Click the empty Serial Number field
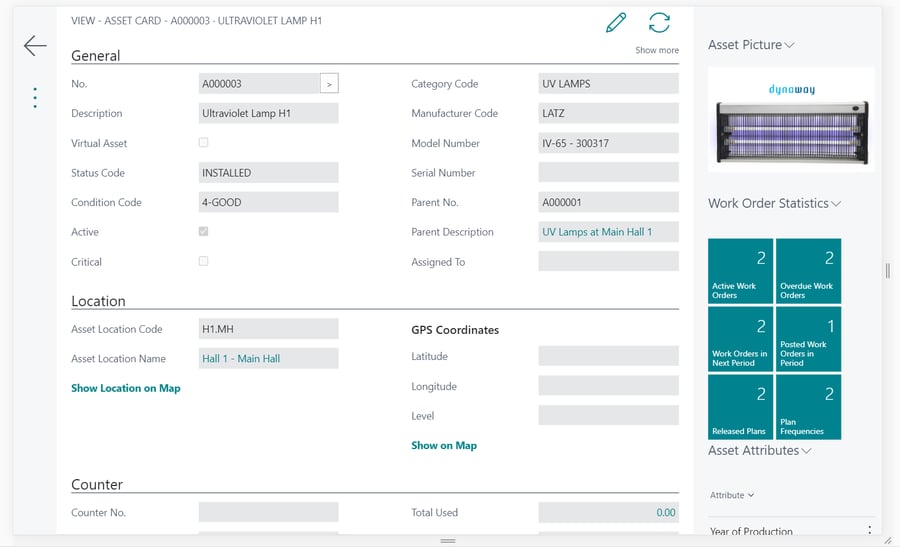The width and height of the screenshot is (900, 548). pos(608,172)
